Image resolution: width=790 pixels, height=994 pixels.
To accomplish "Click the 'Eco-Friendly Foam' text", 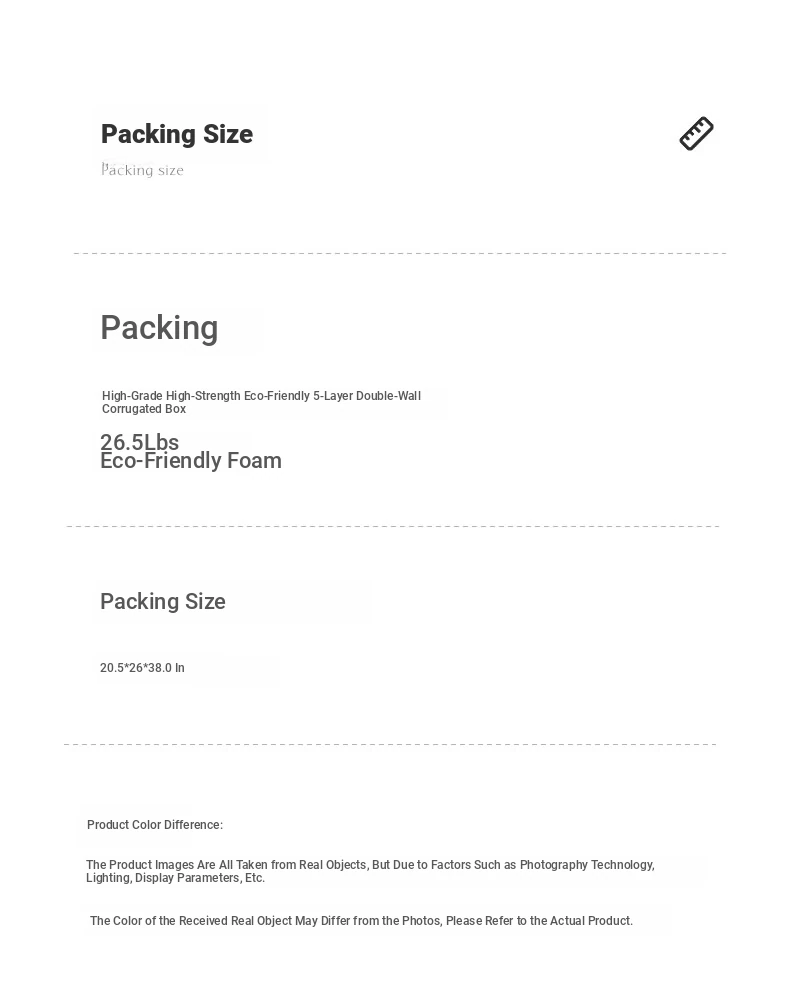I will click(191, 461).
